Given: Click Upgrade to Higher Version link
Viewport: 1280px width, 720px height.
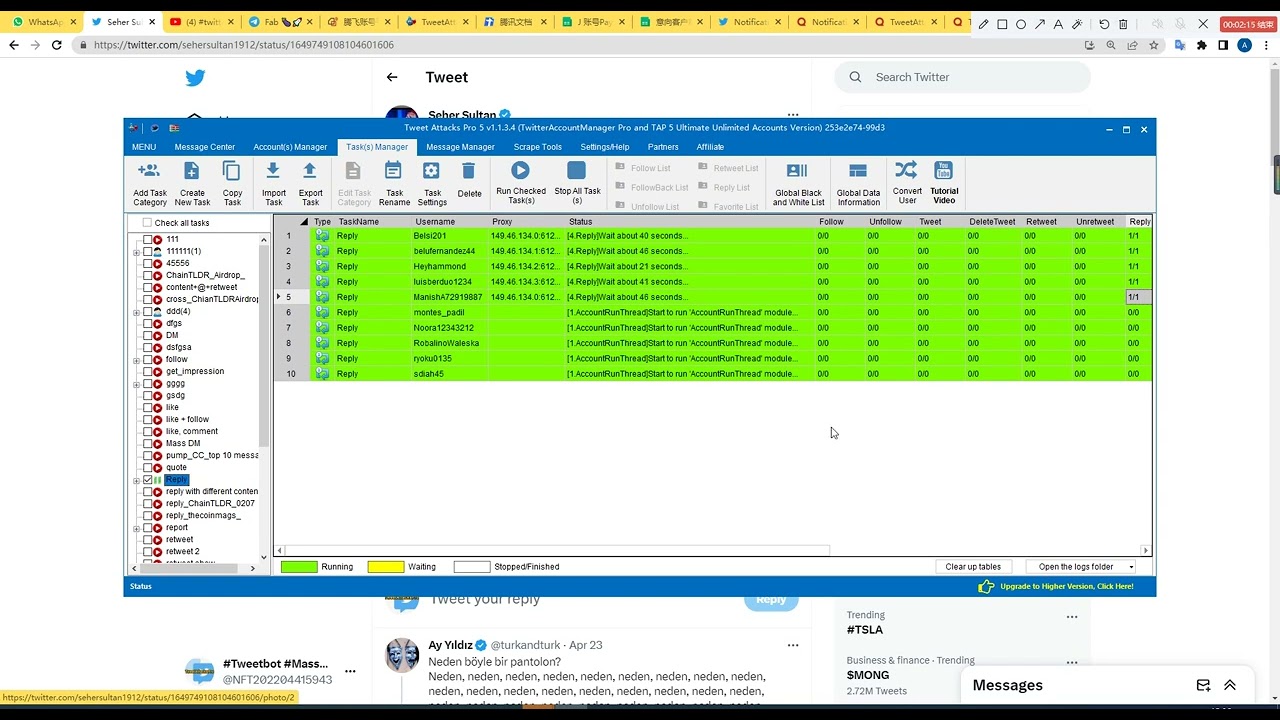Looking at the screenshot, I should pyautogui.click(x=1066, y=586).
